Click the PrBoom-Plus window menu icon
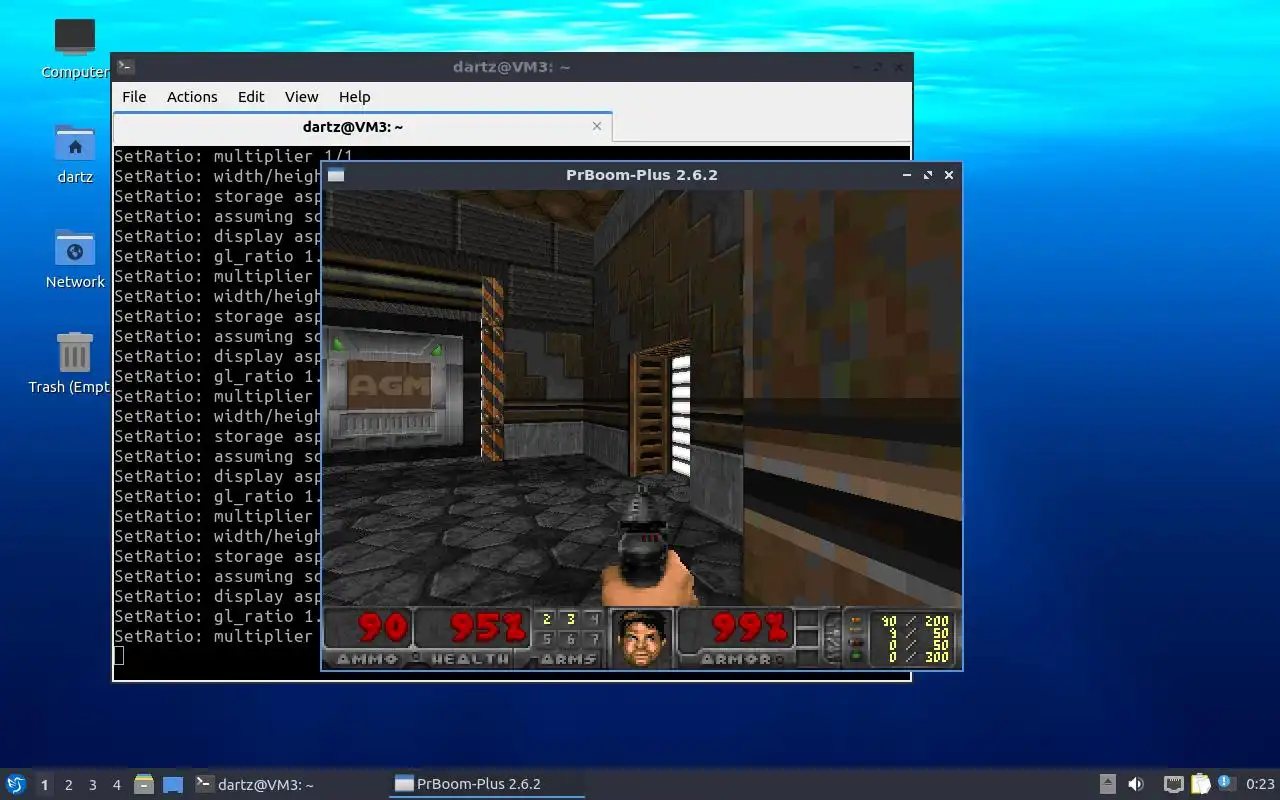This screenshot has width=1280, height=800. [336, 175]
